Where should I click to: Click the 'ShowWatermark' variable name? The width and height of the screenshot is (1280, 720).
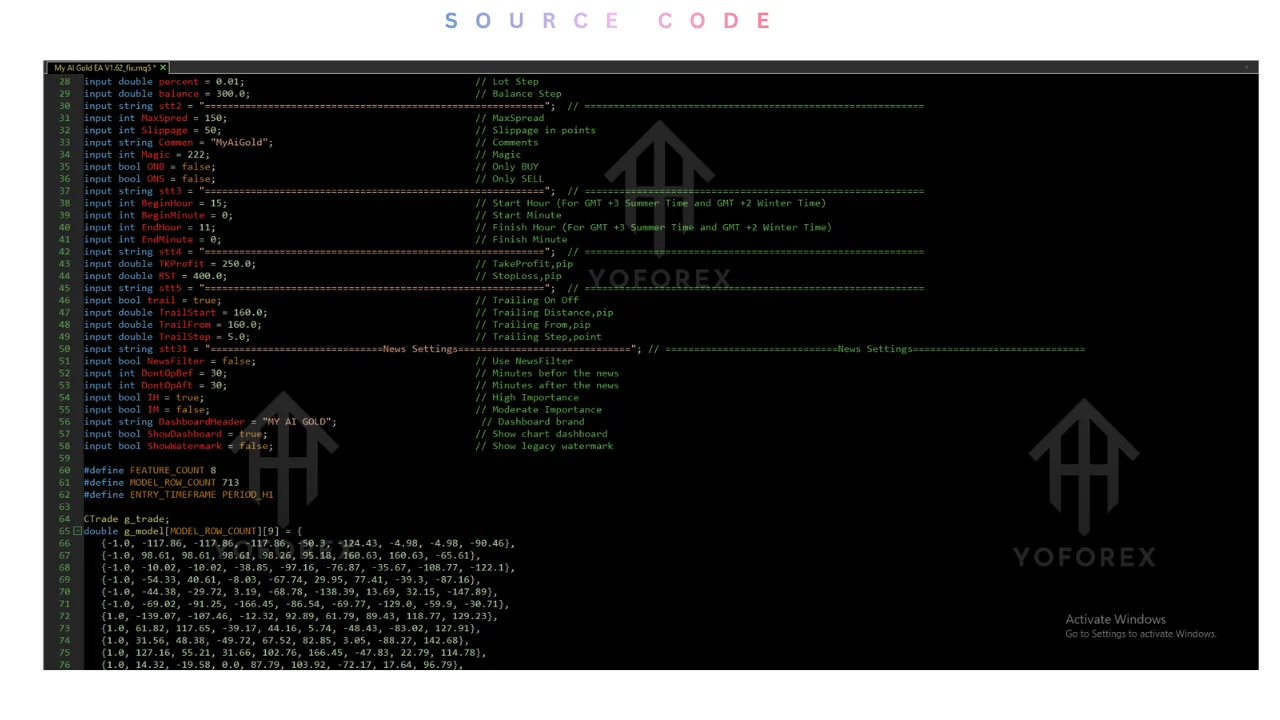click(x=185, y=446)
